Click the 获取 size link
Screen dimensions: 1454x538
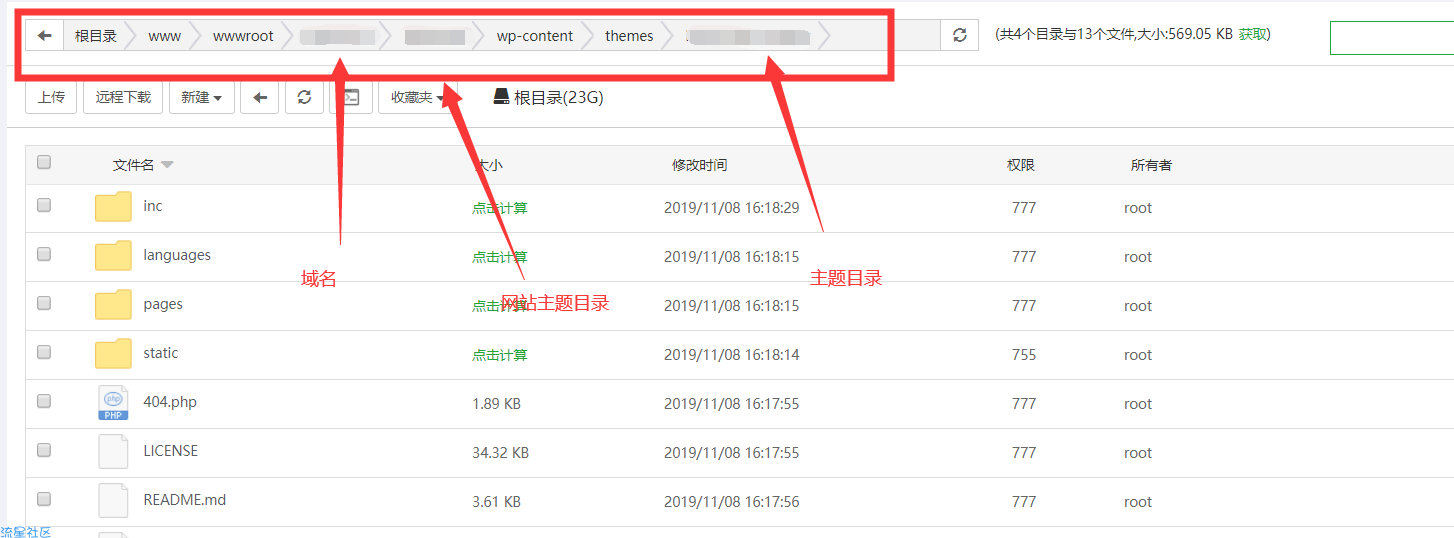[x=1252, y=34]
